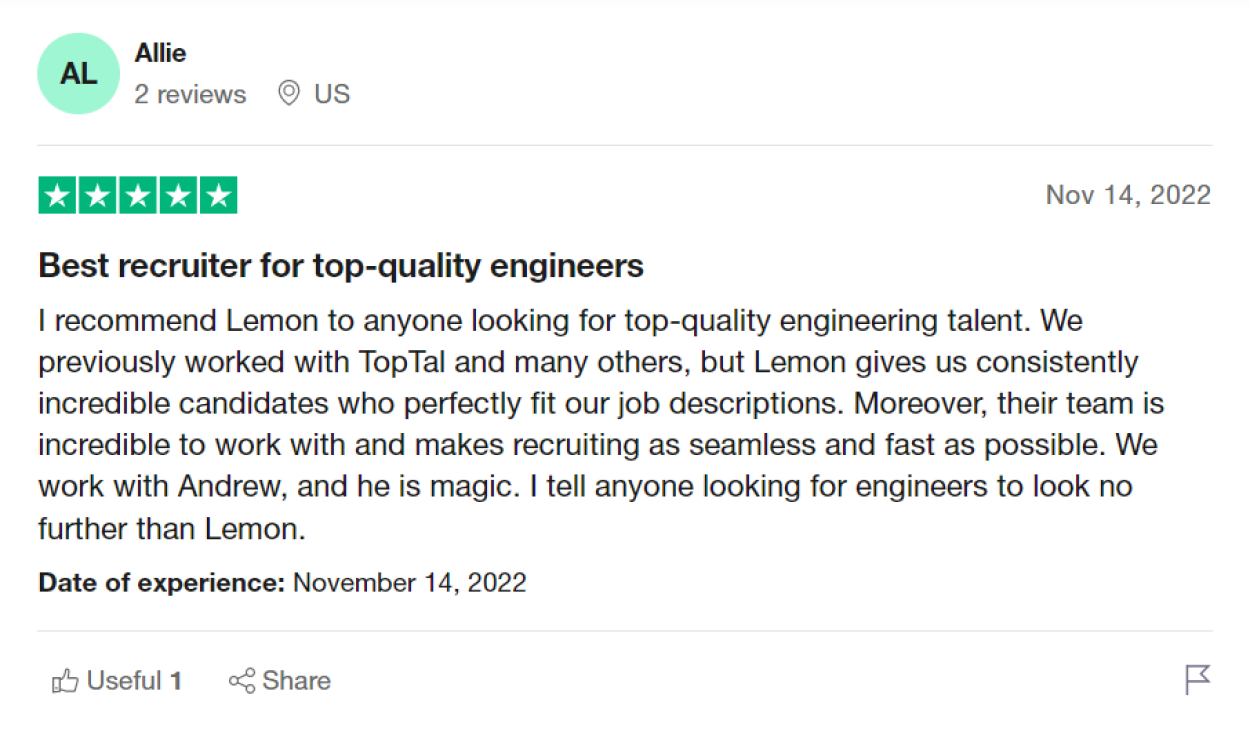Screen dimensions: 1250x738
Task: Mark review as Useful via text label
Action: pyautogui.click(x=124, y=681)
